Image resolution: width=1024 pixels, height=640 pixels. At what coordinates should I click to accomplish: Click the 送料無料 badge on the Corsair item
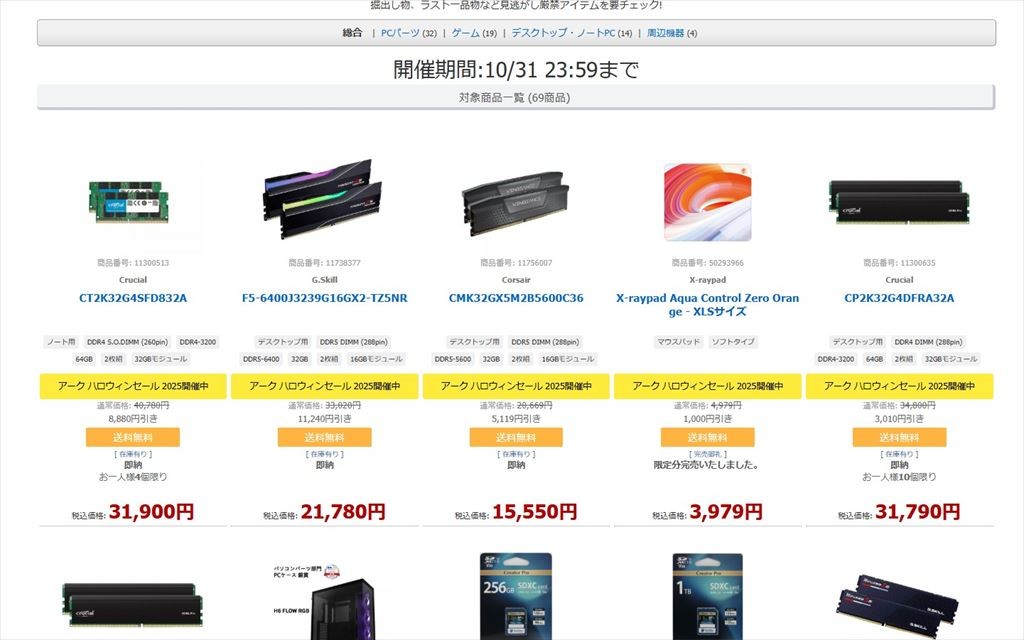(516, 437)
